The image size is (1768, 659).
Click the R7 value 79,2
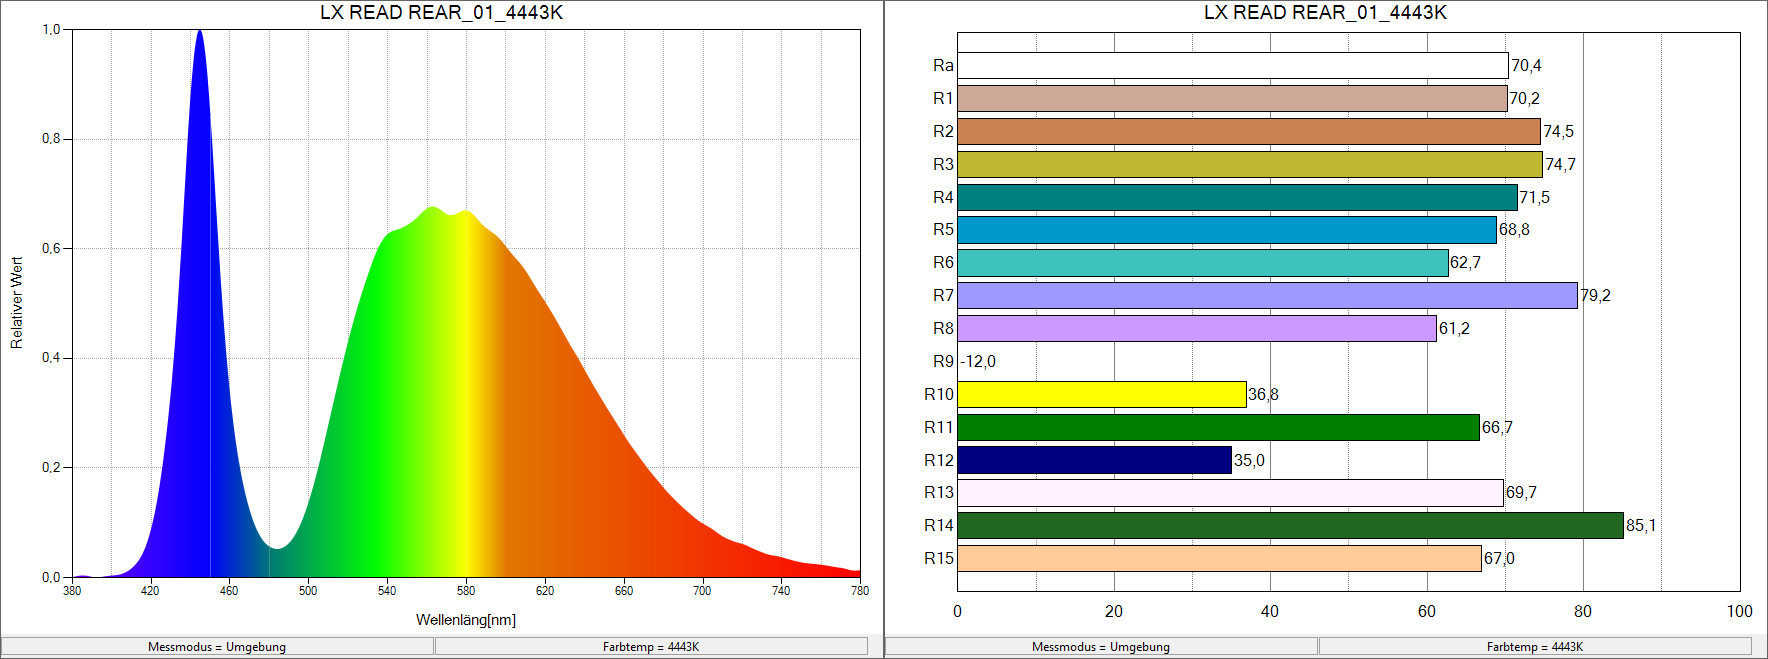pyautogui.click(x=1595, y=295)
